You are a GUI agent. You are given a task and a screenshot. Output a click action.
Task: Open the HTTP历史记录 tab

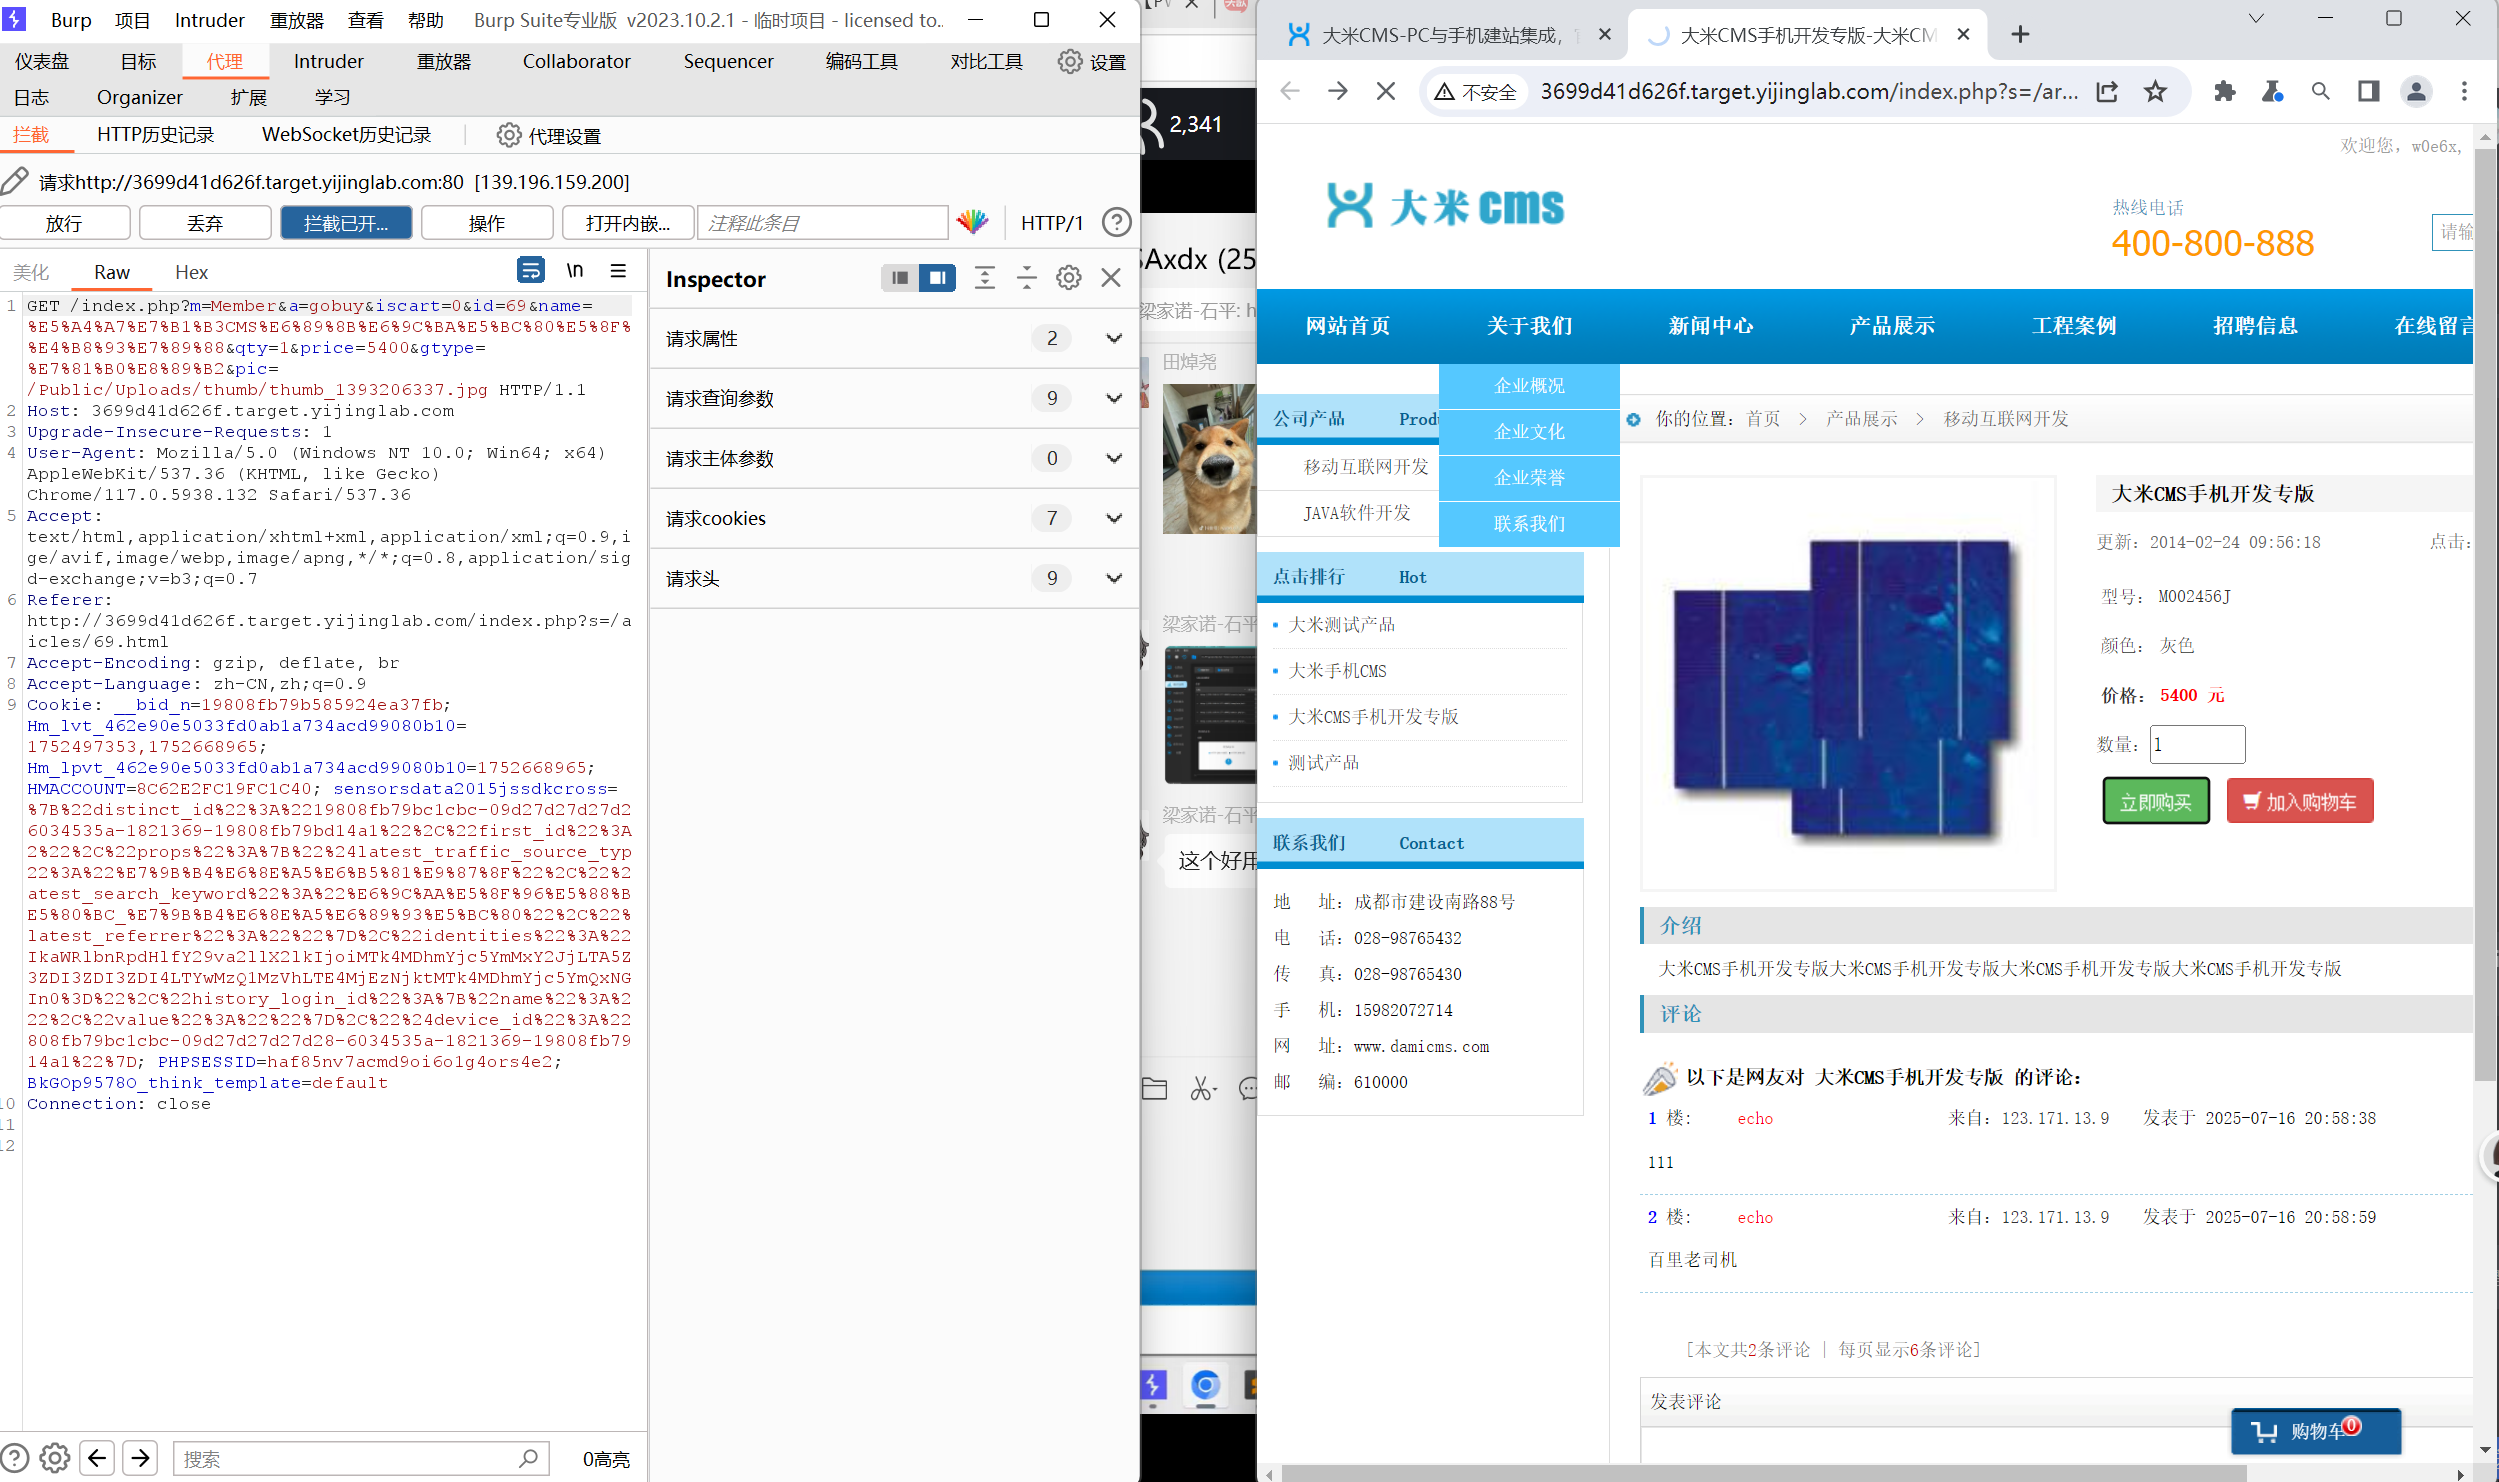[x=155, y=134]
